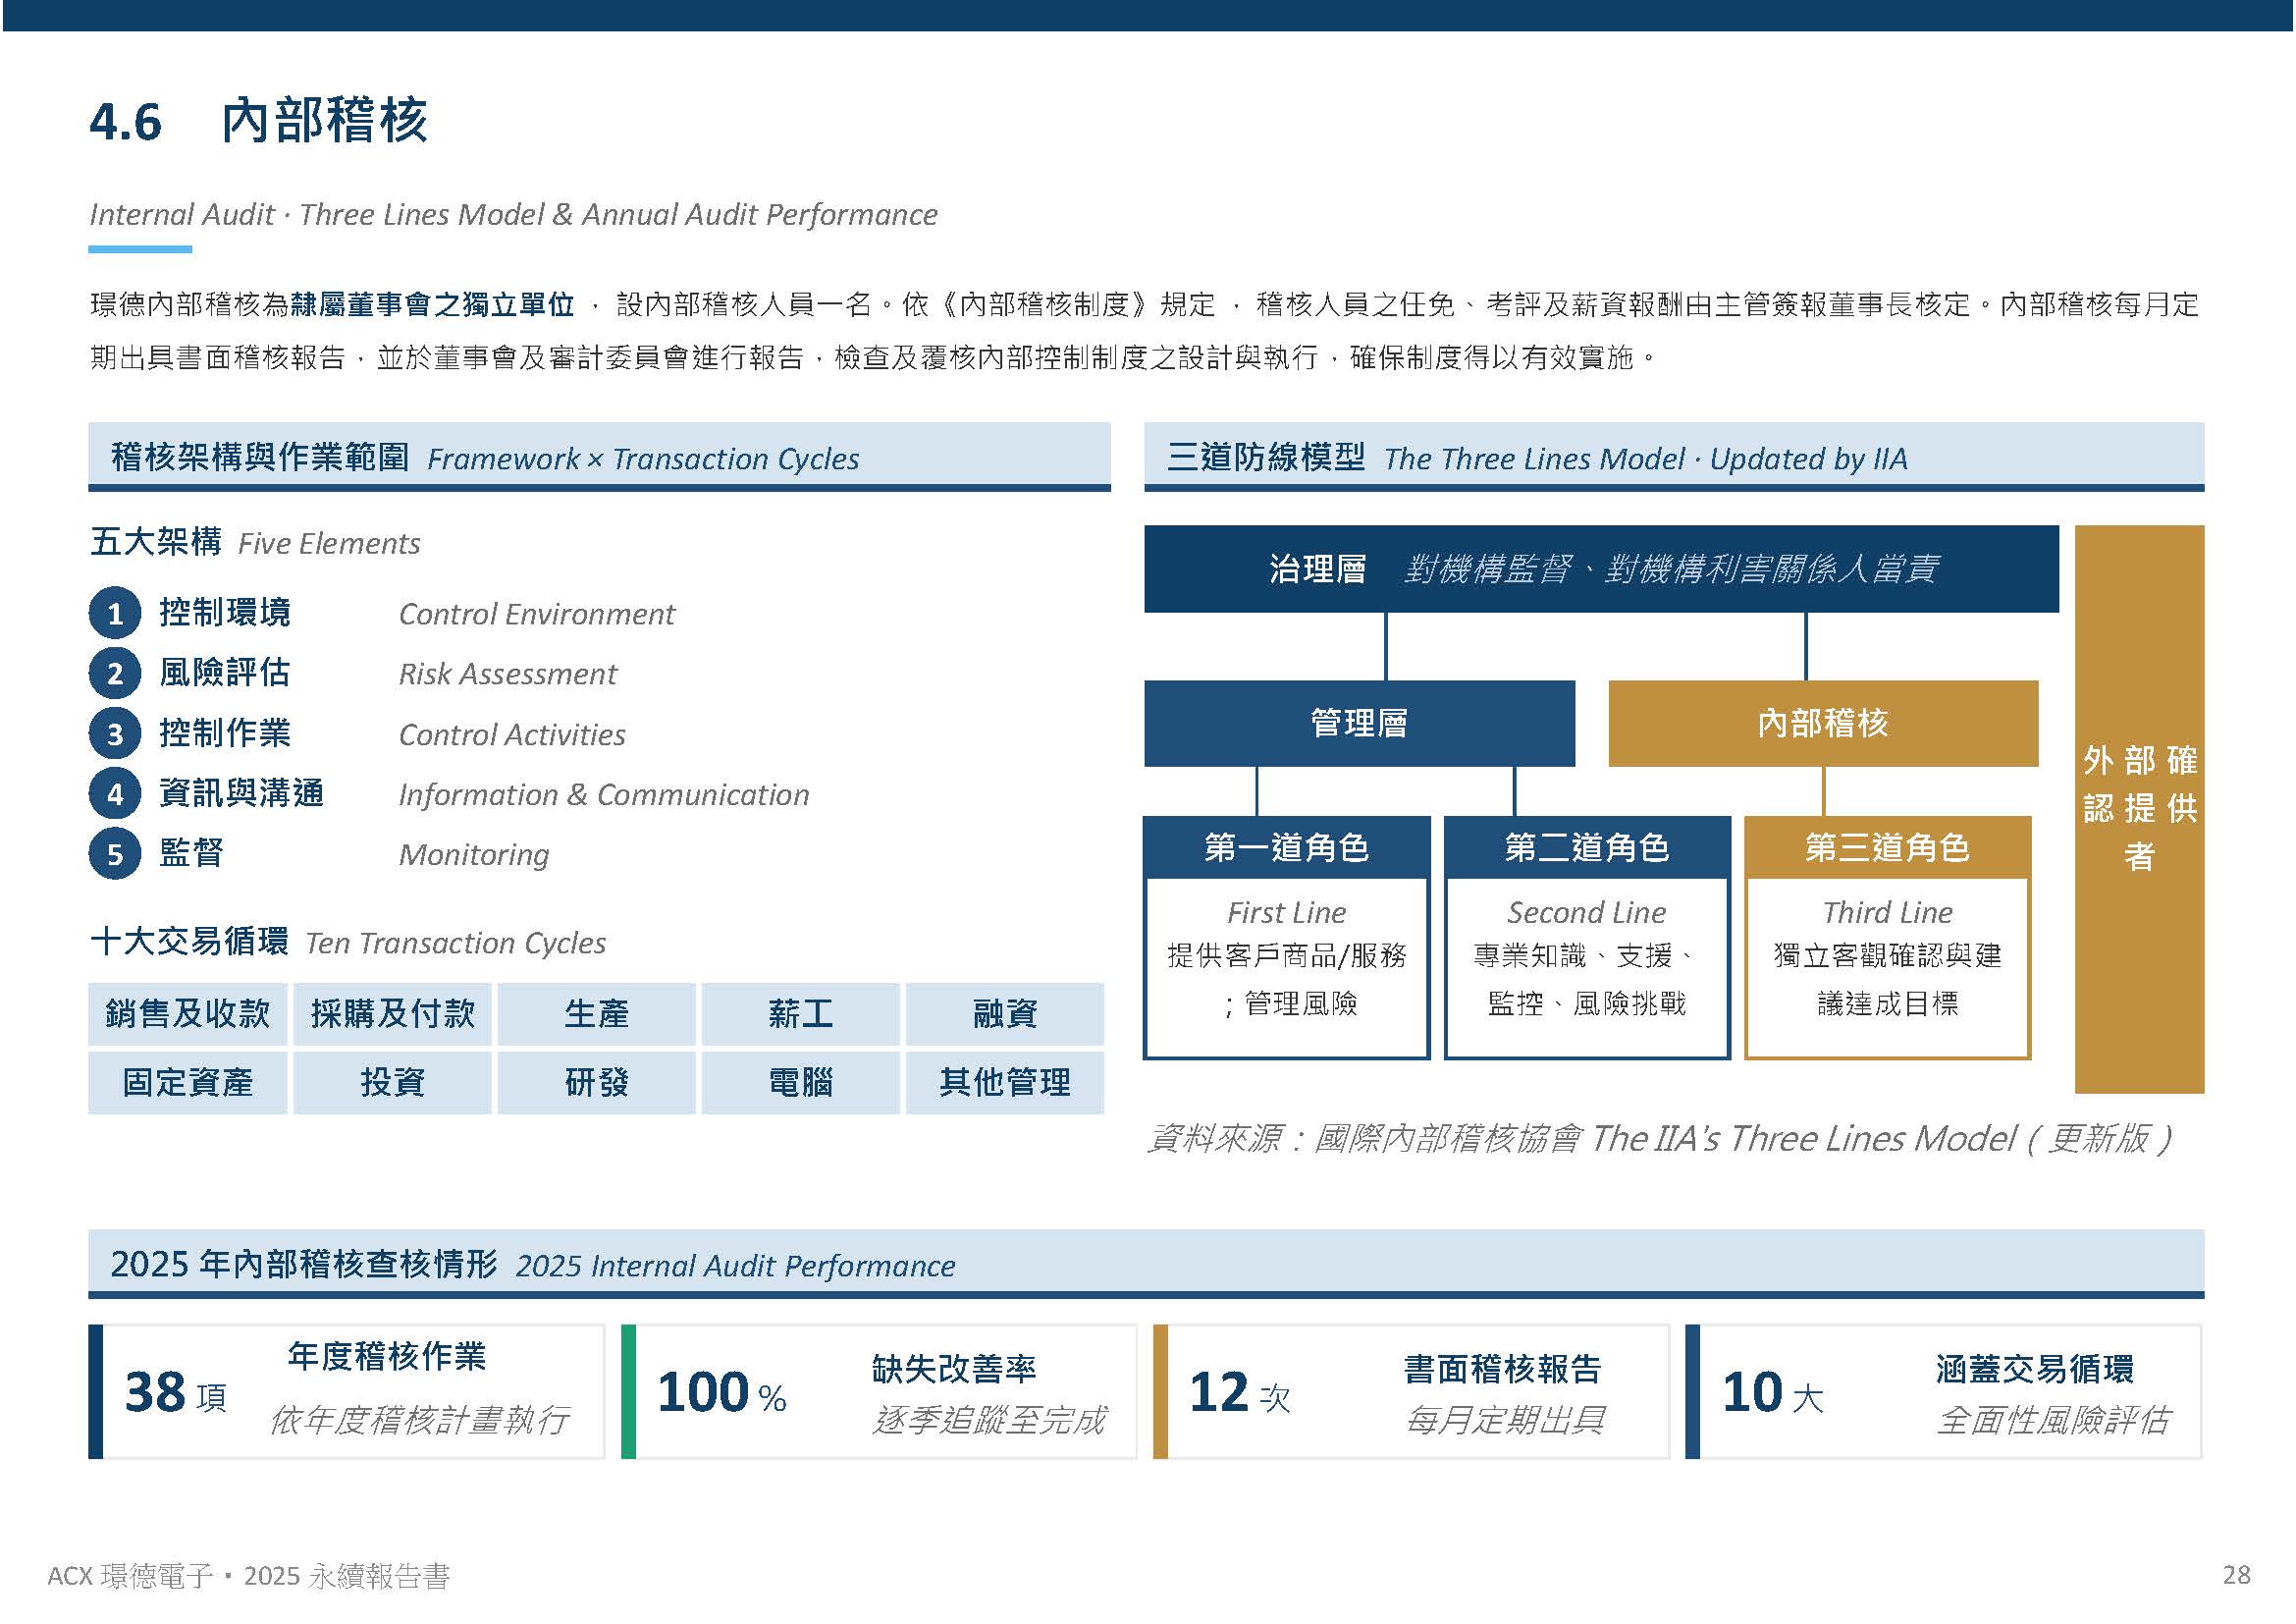Select the 投資 cycle cell
2296x1624 pixels.
coord(393,1083)
